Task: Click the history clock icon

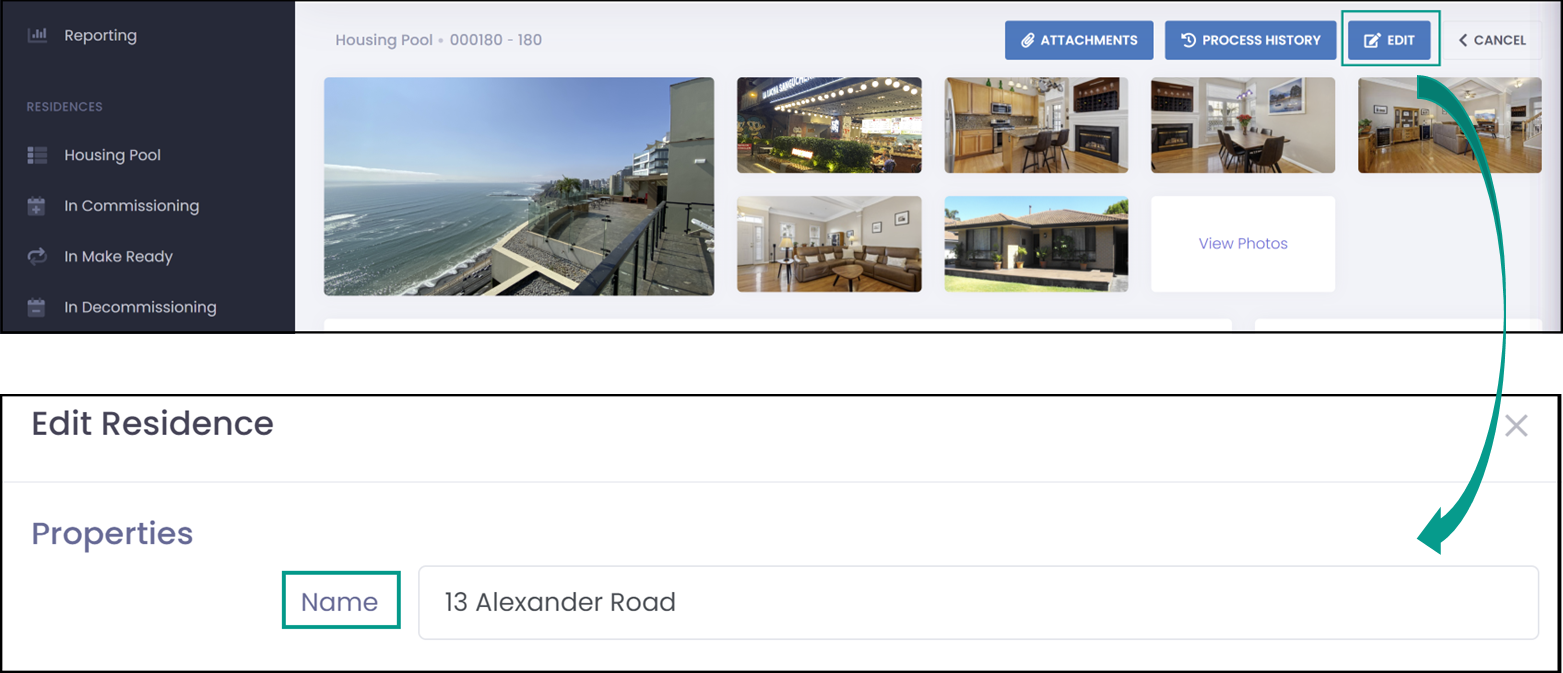Action: click(1188, 41)
